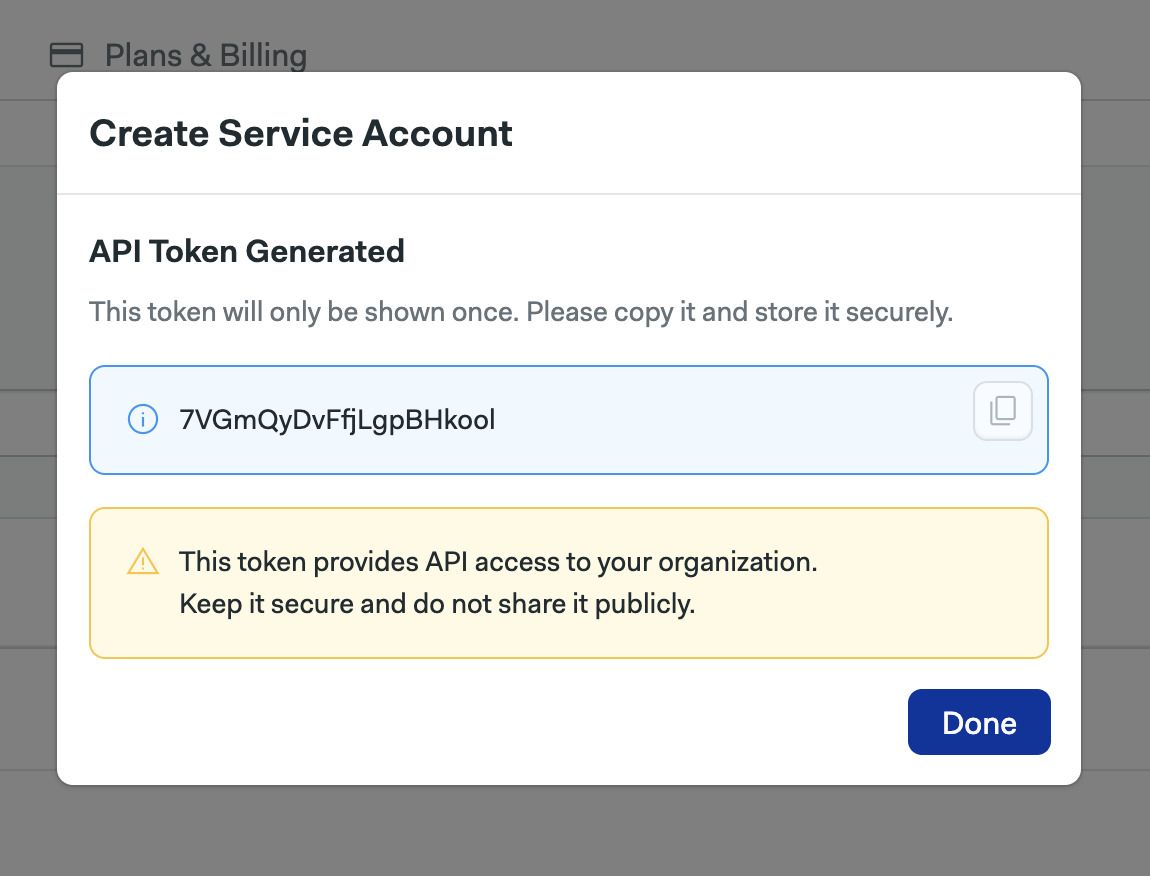Click the token security warning message
This screenshot has width=1150, height=876.
(498, 582)
